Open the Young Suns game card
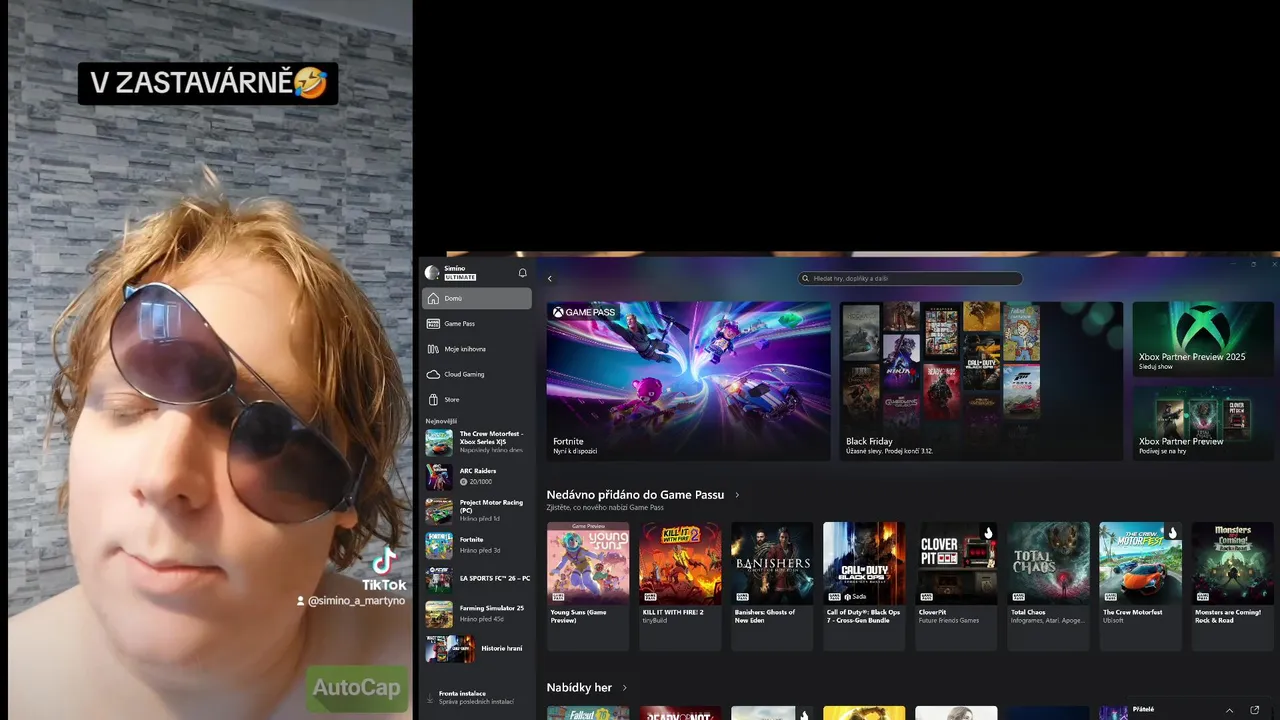 (588, 586)
